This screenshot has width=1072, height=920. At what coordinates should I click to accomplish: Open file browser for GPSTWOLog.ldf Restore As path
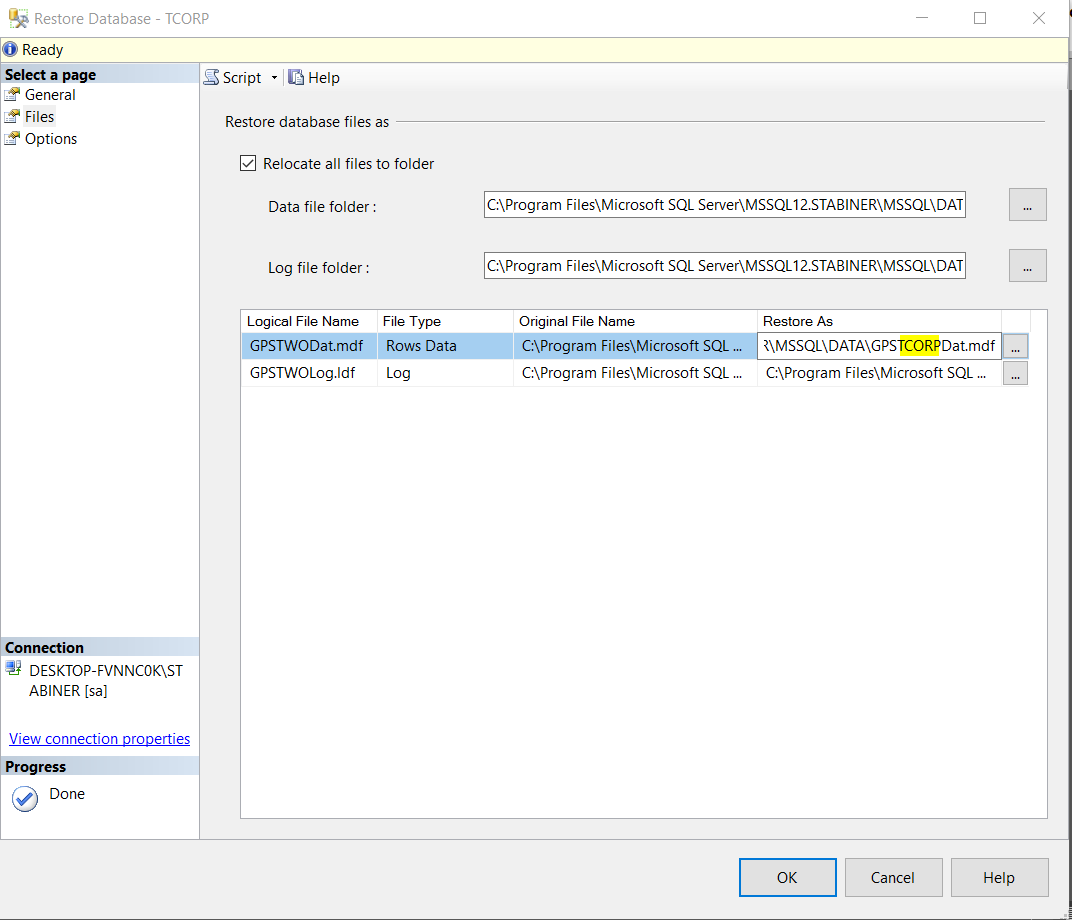pyautogui.click(x=1015, y=372)
